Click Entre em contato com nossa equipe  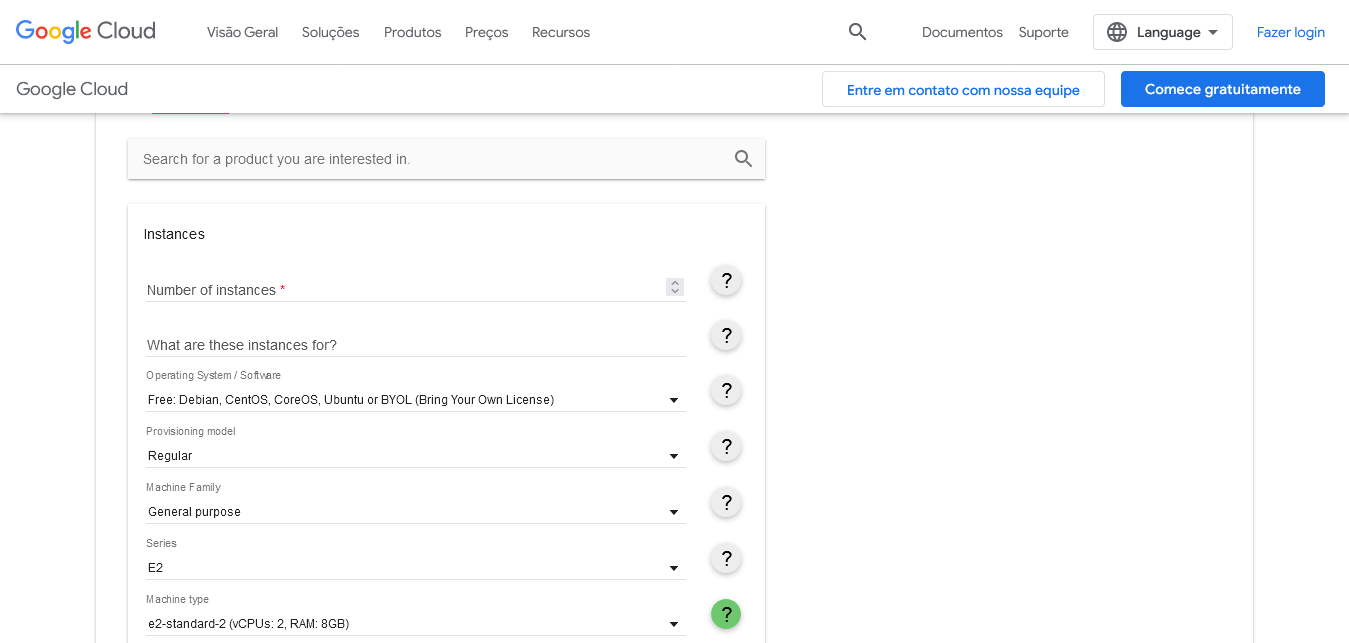coord(963,89)
